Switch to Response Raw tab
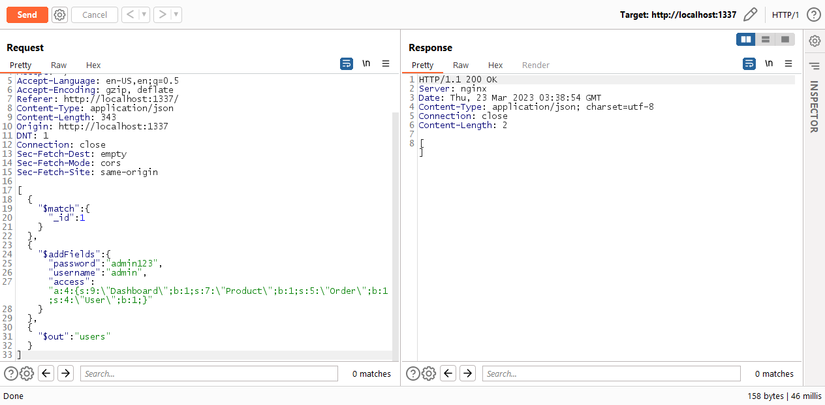This screenshot has width=825, height=405. click(x=461, y=65)
